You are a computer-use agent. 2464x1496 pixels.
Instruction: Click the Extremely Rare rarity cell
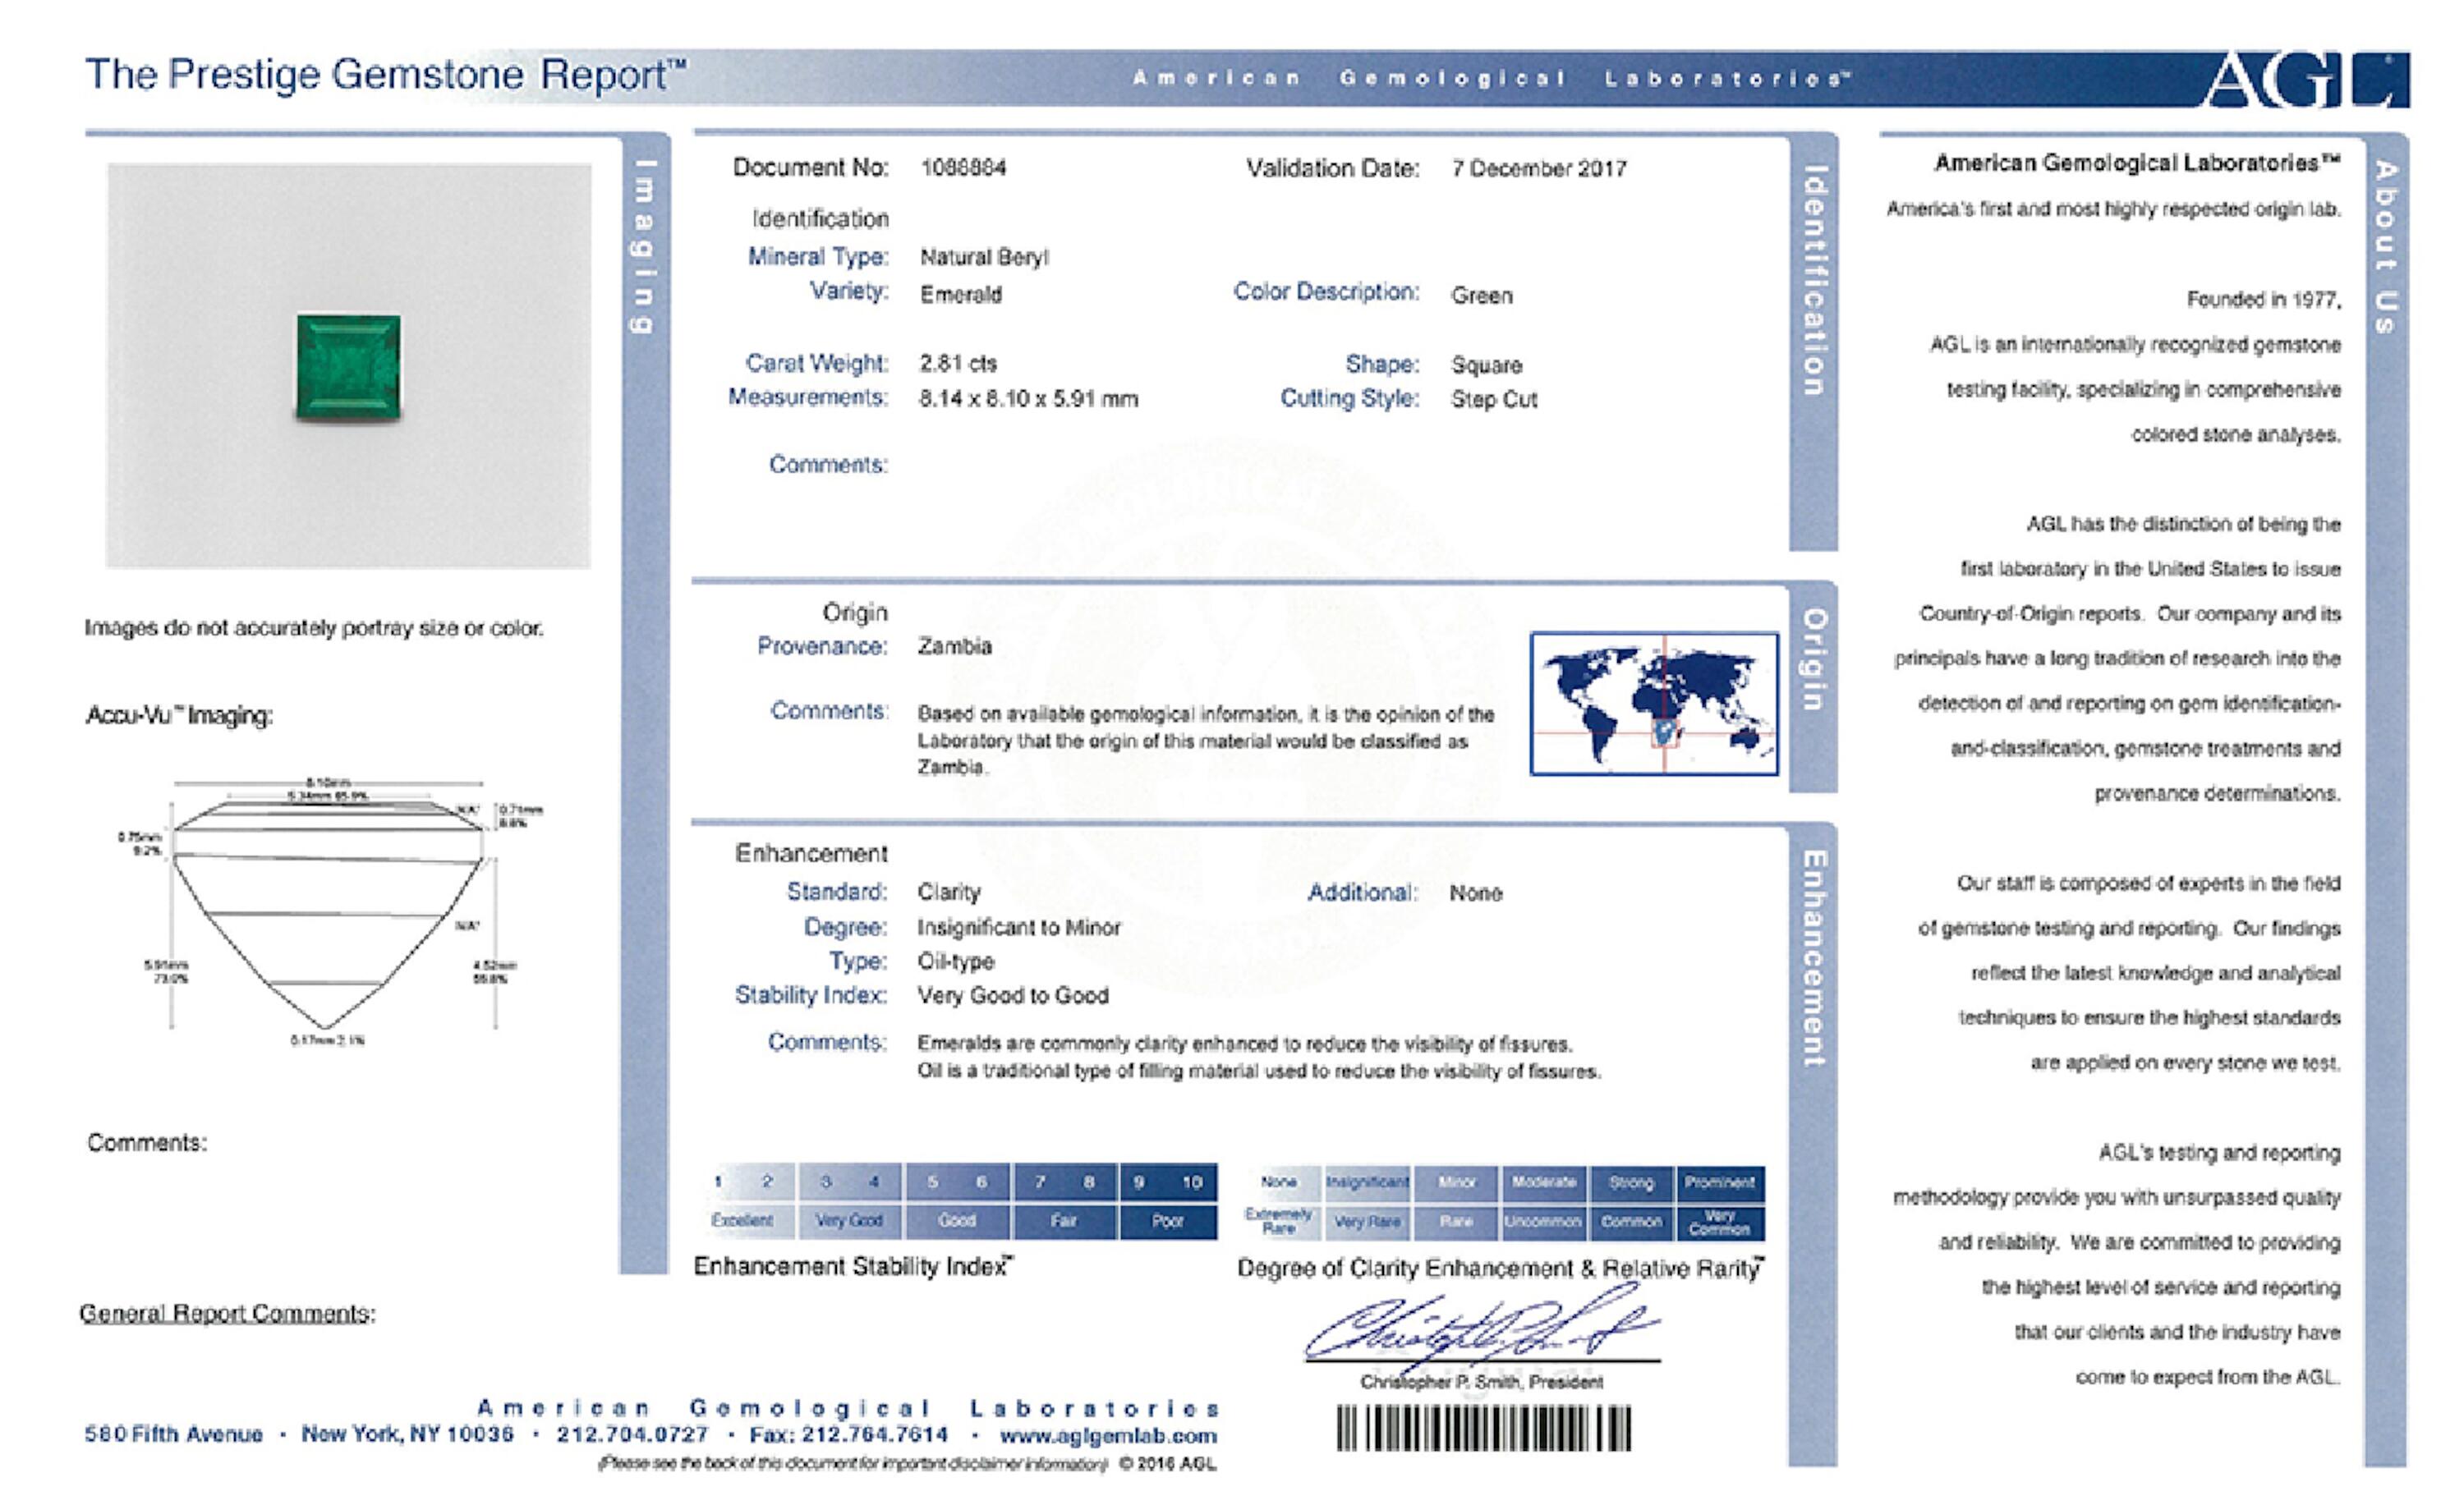point(1279,1221)
